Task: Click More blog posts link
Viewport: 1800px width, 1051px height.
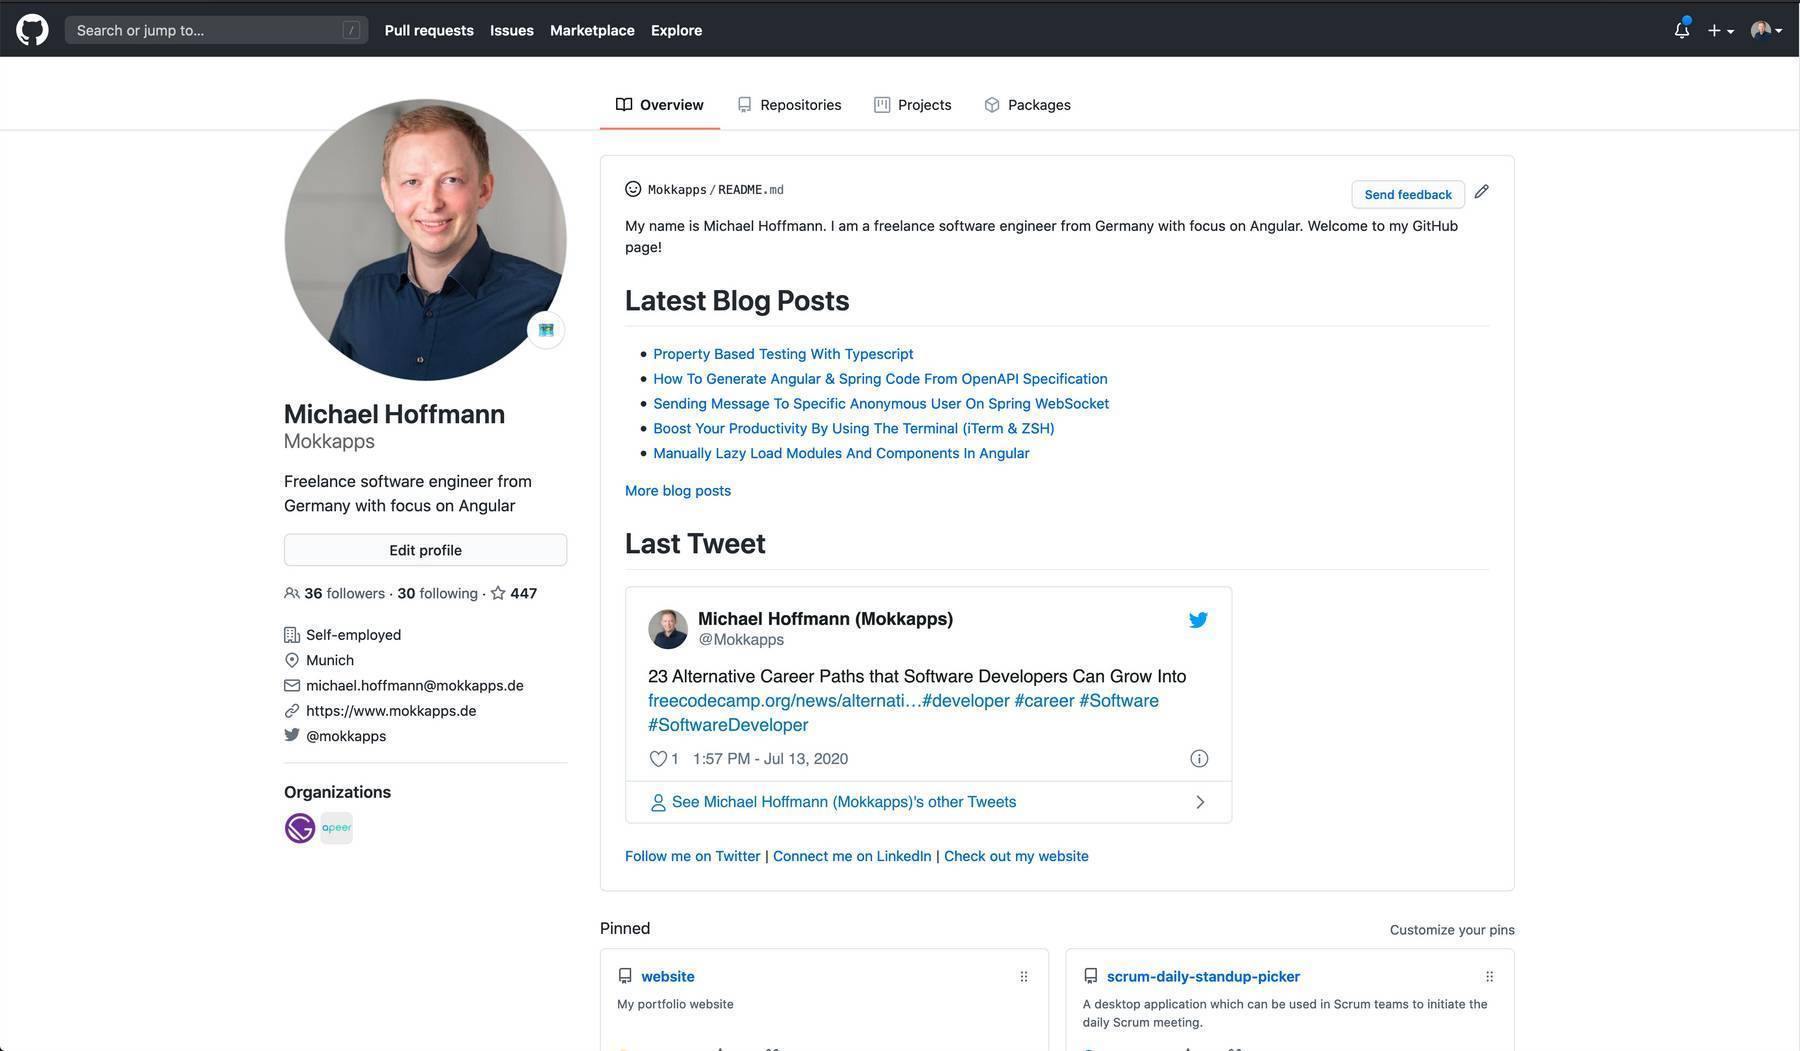Action: (678, 491)
